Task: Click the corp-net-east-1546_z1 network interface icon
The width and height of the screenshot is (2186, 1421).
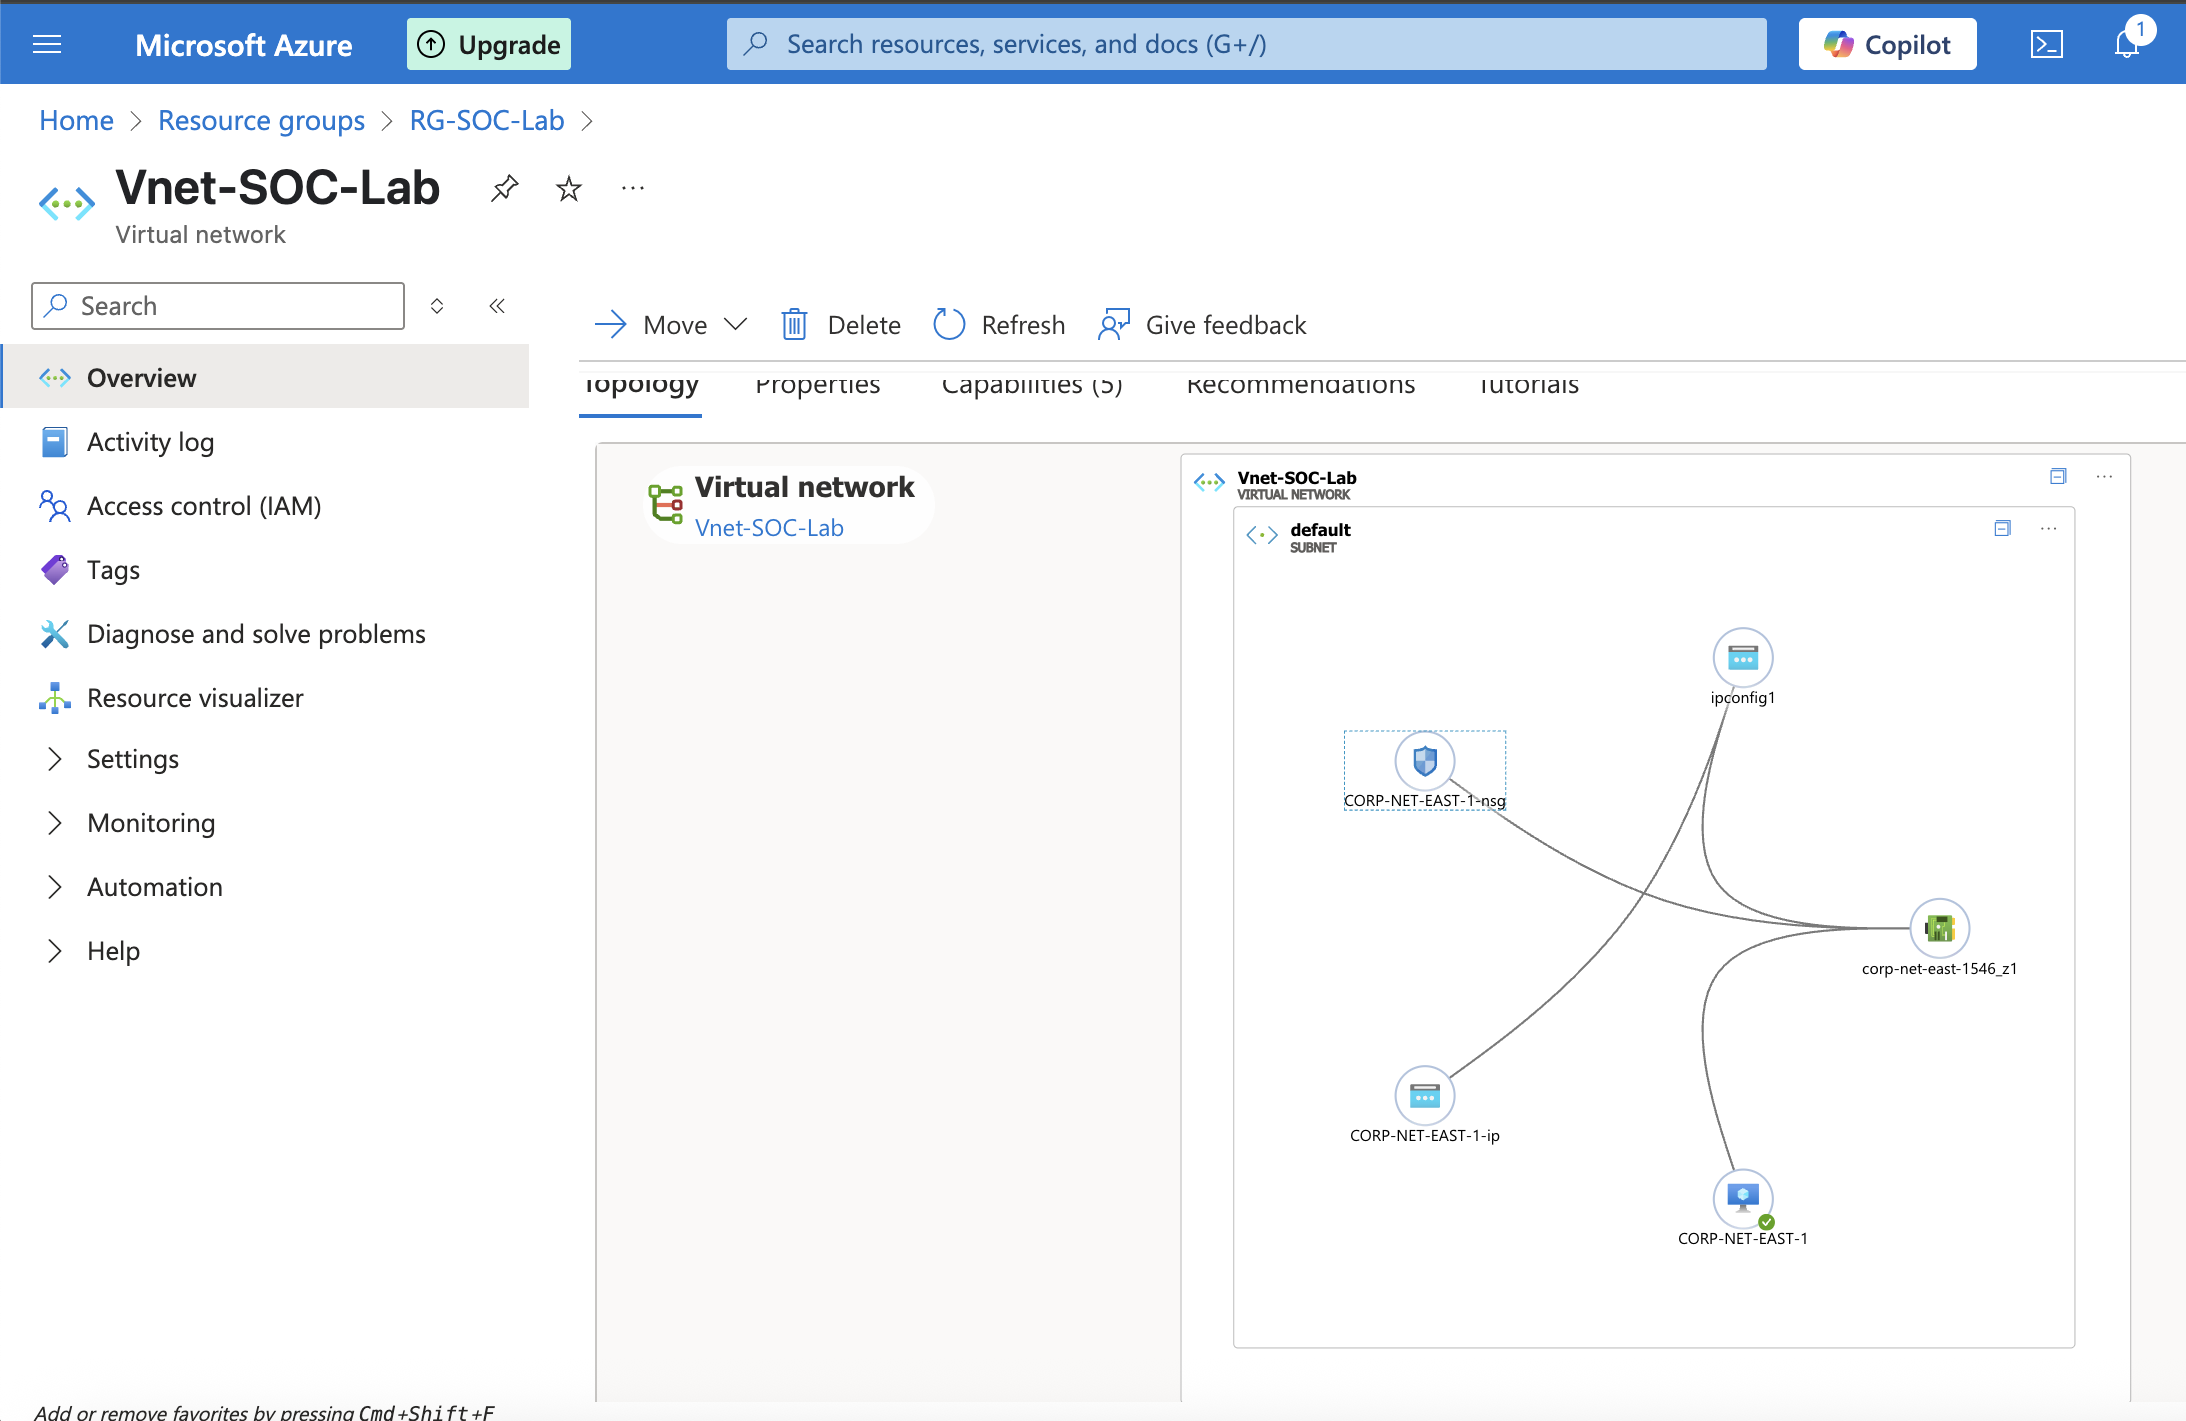Action: (1939, 928)
